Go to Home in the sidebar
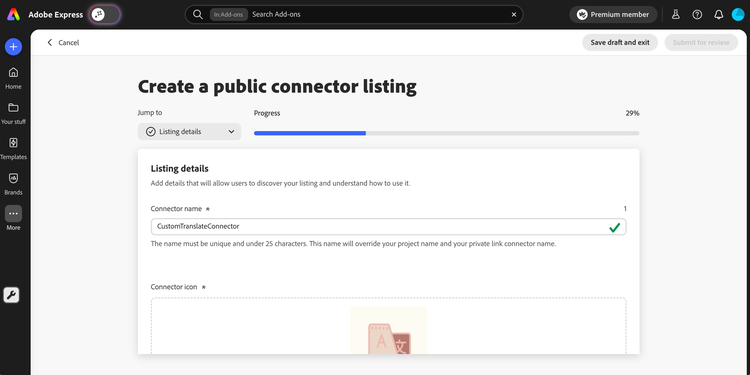Screen dimensions: 750x375 (13, 78)
